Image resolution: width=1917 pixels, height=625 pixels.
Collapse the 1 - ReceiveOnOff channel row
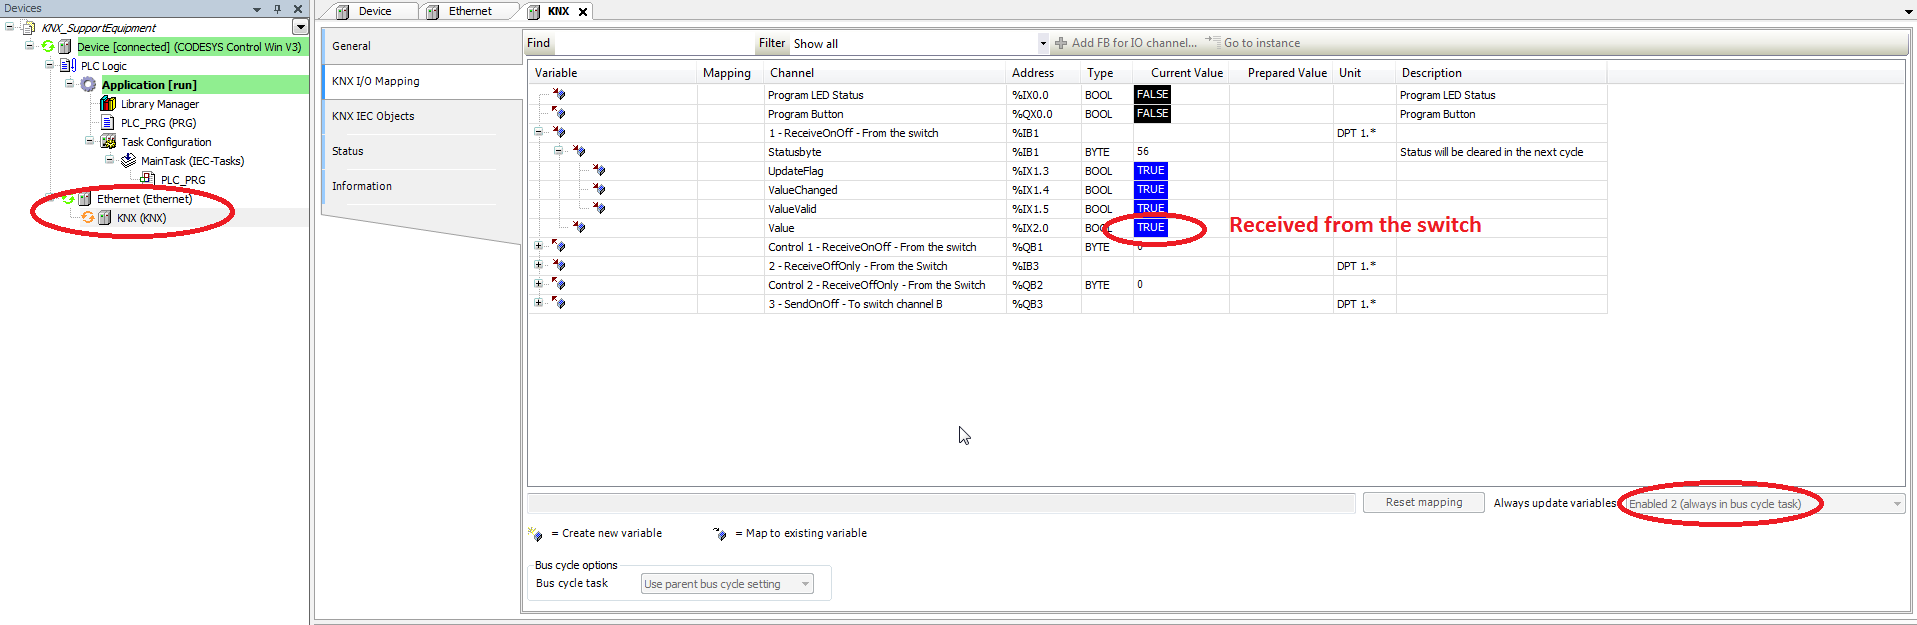click(x=538, y=132)
